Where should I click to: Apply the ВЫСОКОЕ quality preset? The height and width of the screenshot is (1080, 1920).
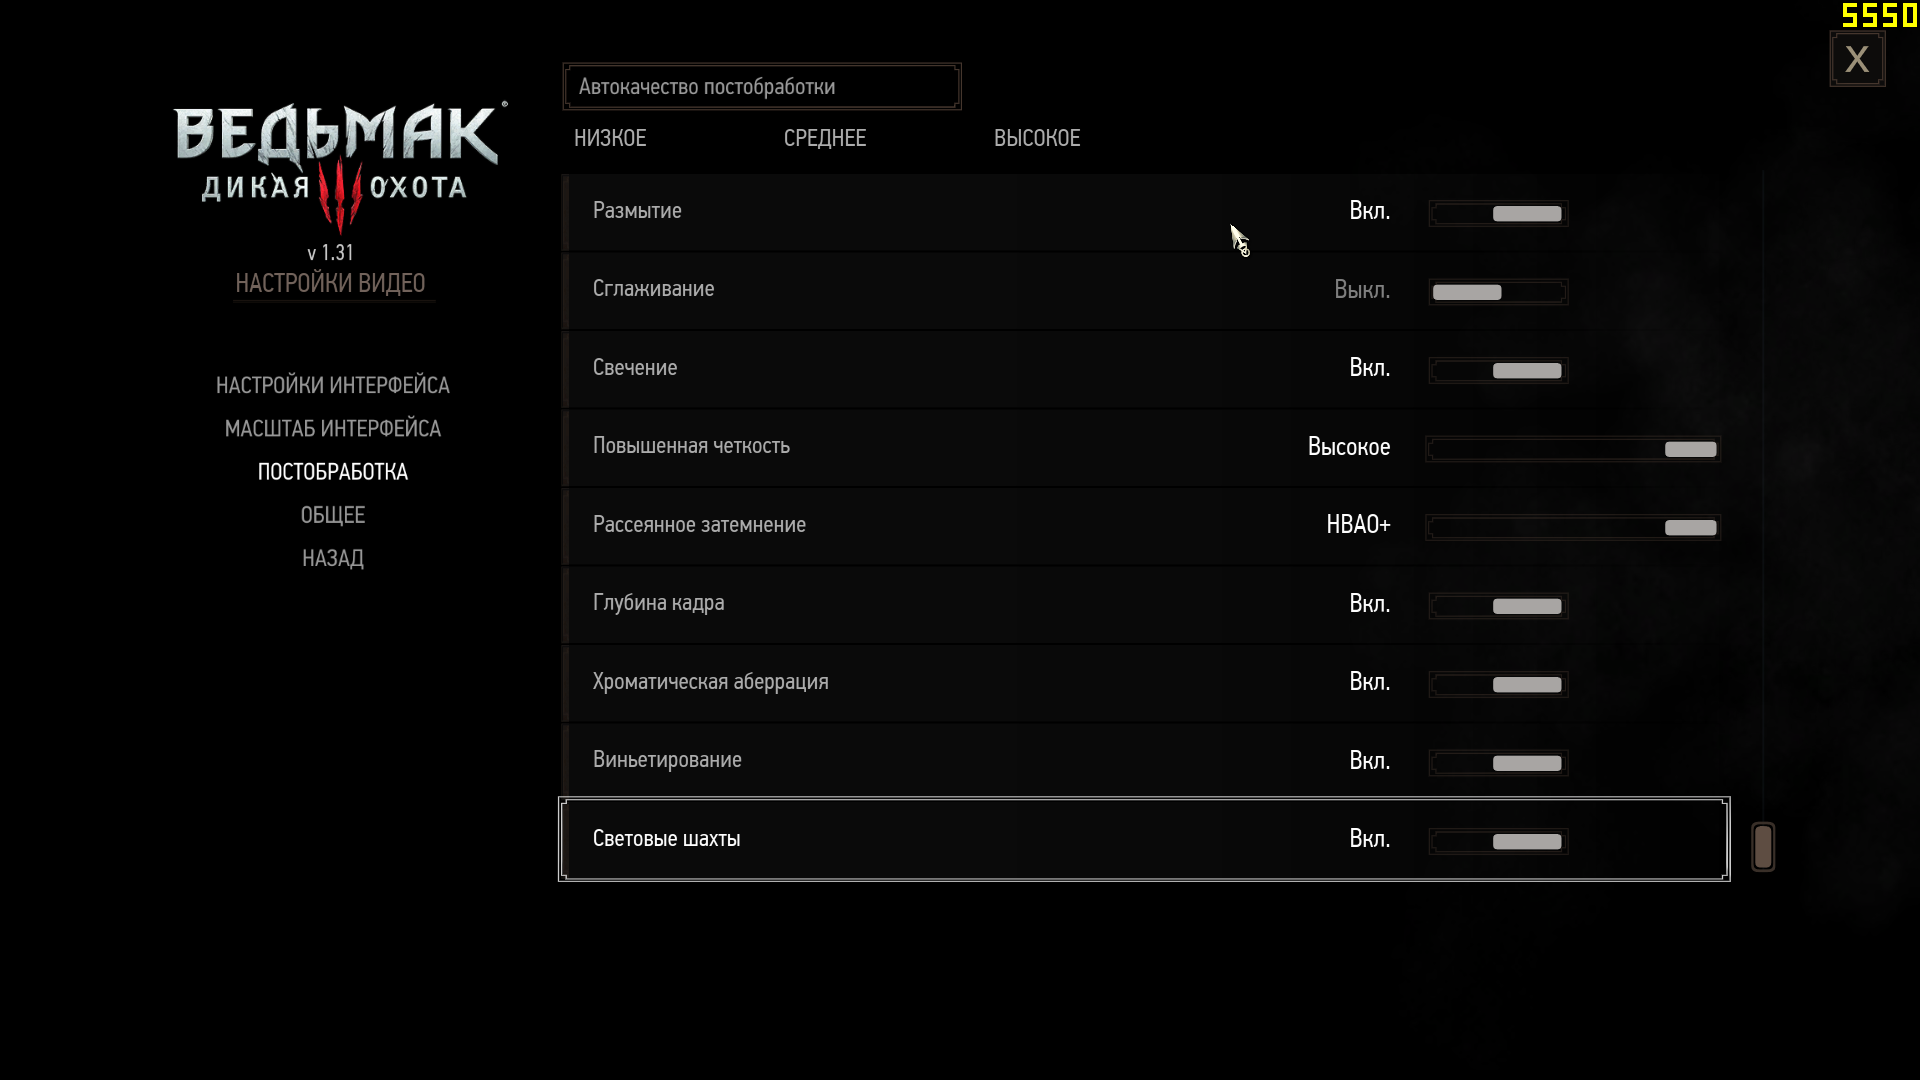tap(1037, 138)
